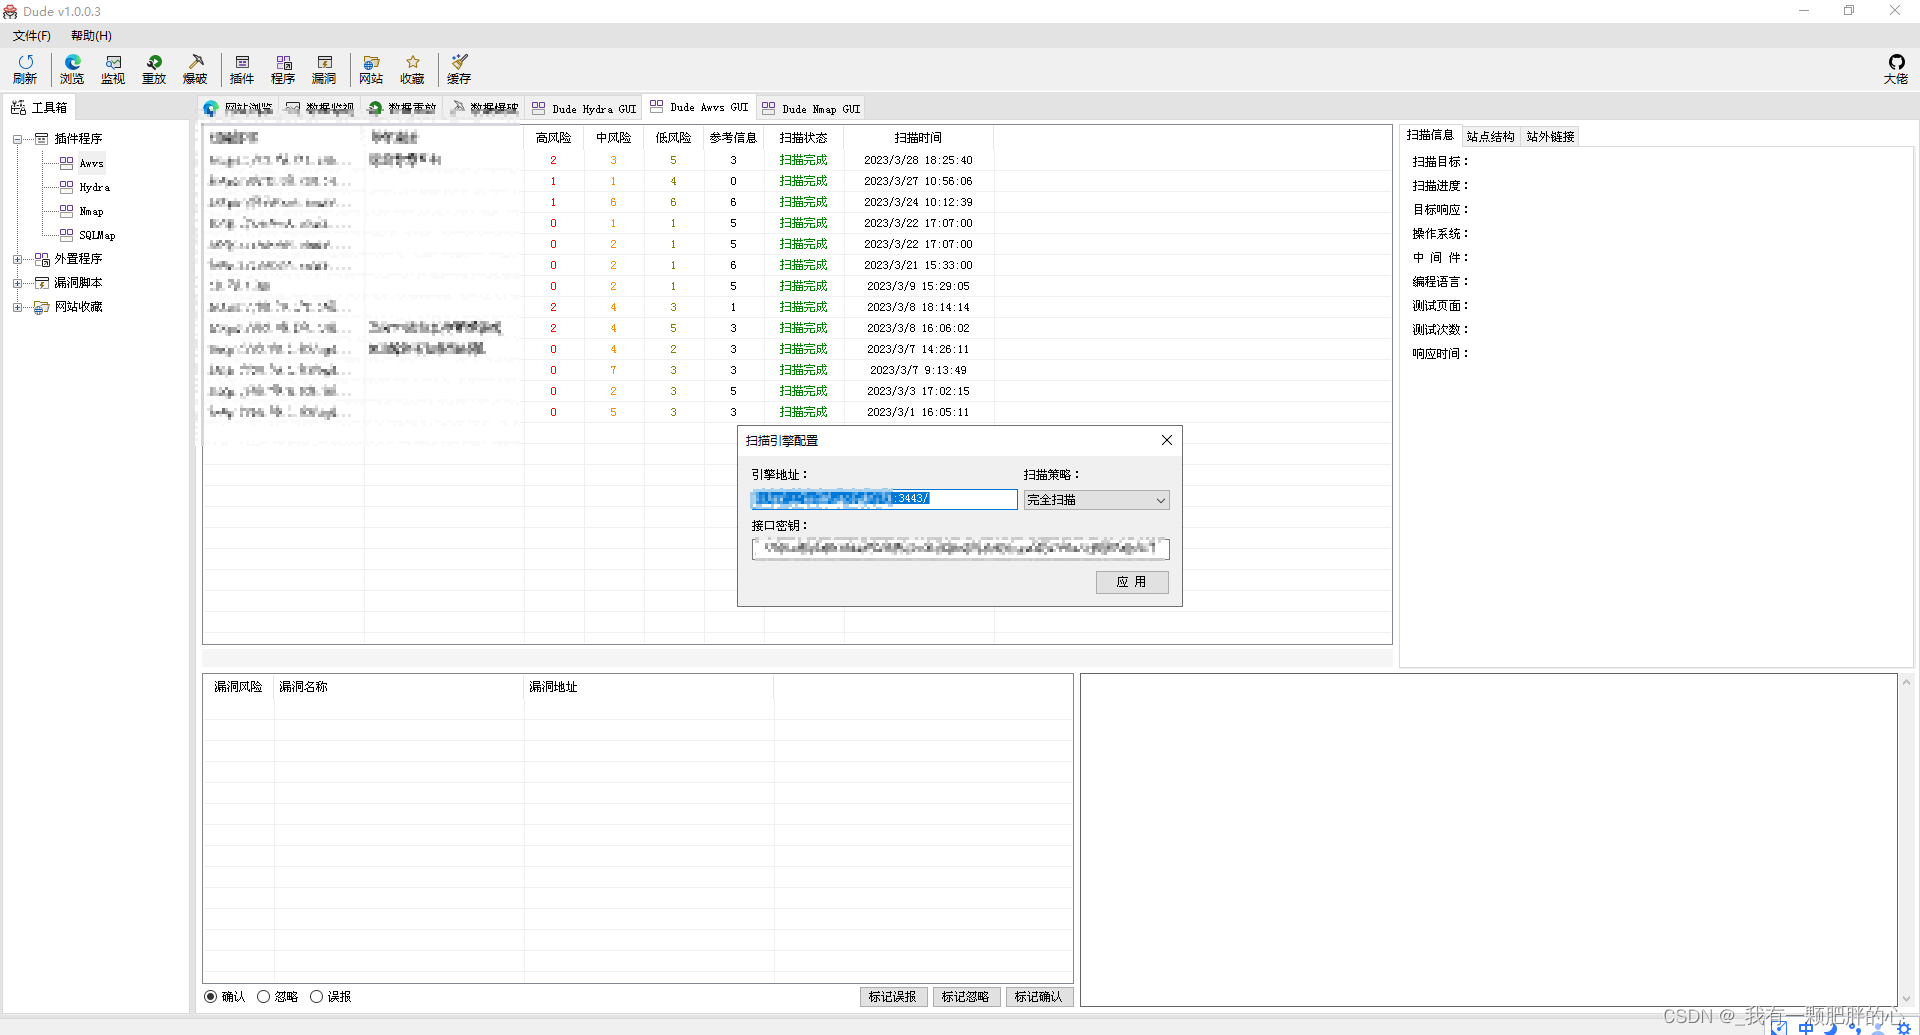
Task: Select the 确认 radio button
Action: [x=210, y=997]
